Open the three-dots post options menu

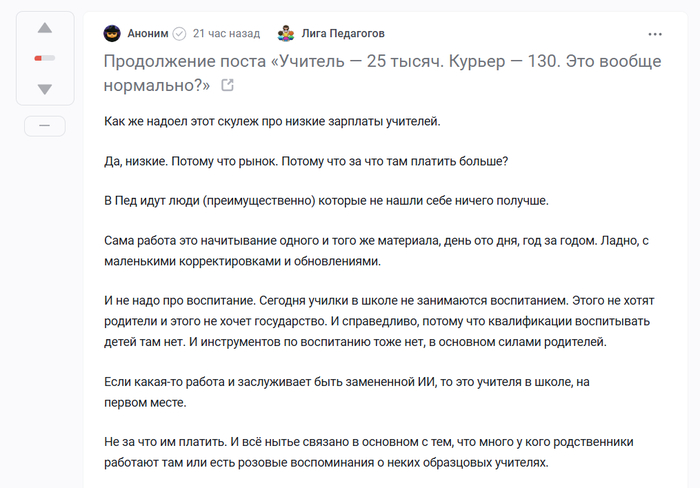click(656, 33)
